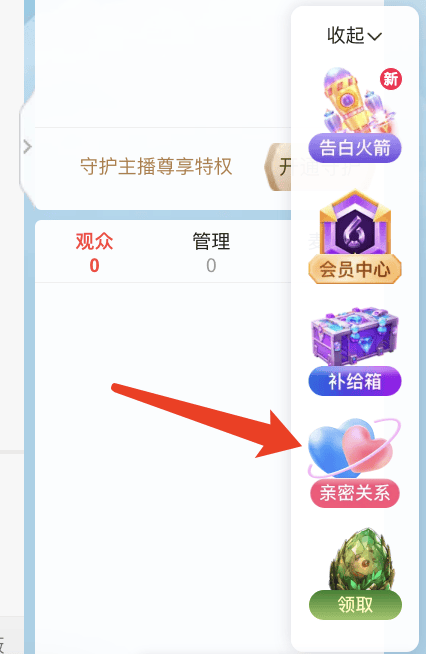Click the chevron arrow next to 收起

point(375,37)
